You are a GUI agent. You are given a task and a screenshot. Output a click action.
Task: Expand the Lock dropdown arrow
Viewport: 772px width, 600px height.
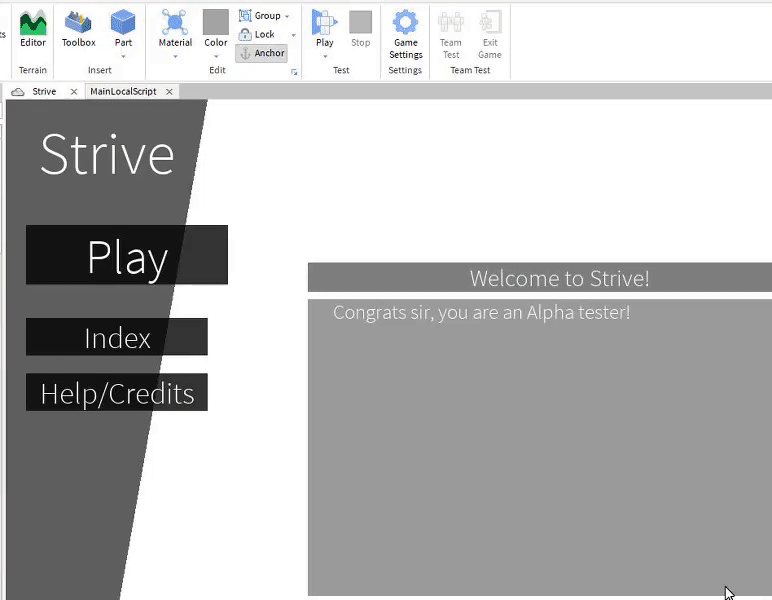click(x=293, y=35)
